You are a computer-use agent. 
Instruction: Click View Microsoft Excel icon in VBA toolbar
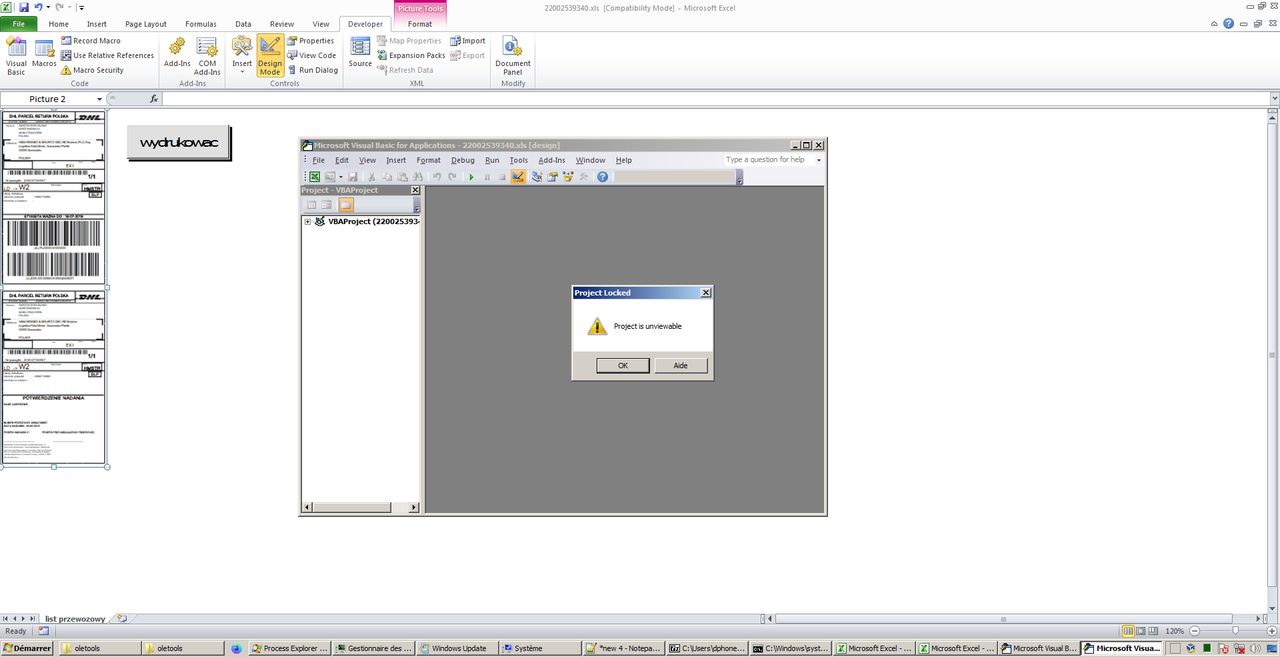click(x=314, y=177)
